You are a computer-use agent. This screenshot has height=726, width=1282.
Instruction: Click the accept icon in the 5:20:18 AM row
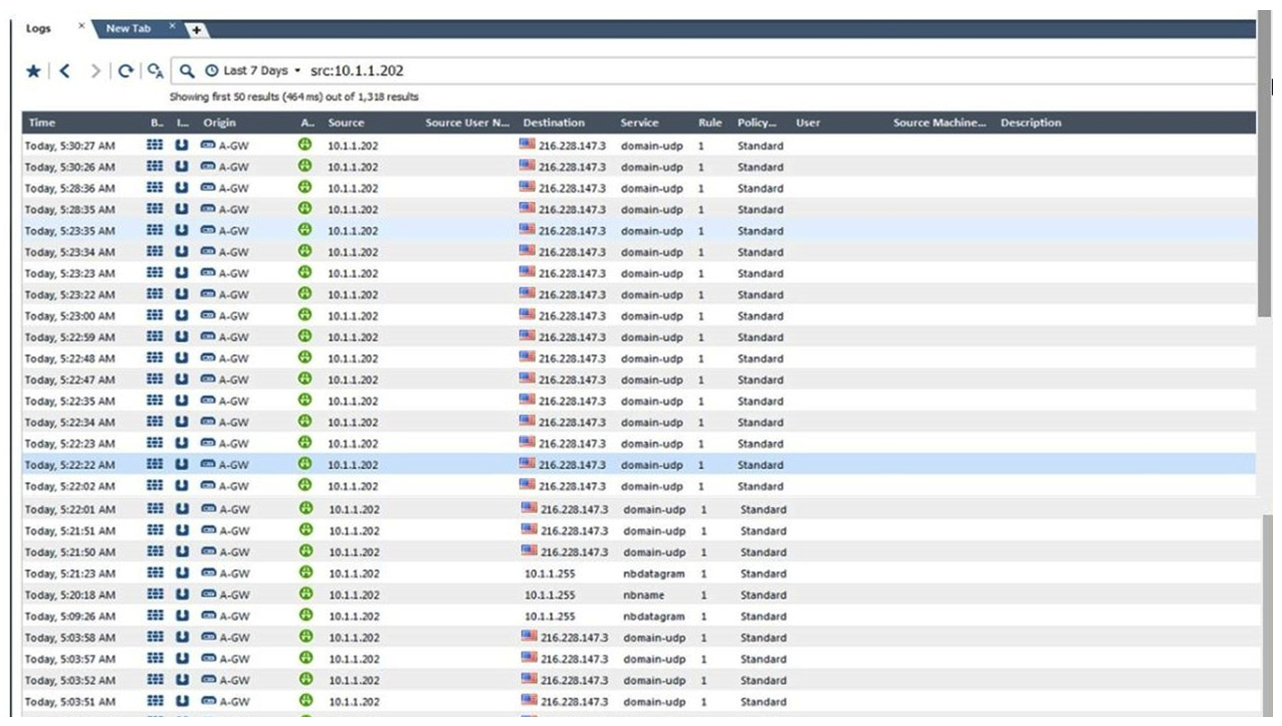(x=306, y=593)
